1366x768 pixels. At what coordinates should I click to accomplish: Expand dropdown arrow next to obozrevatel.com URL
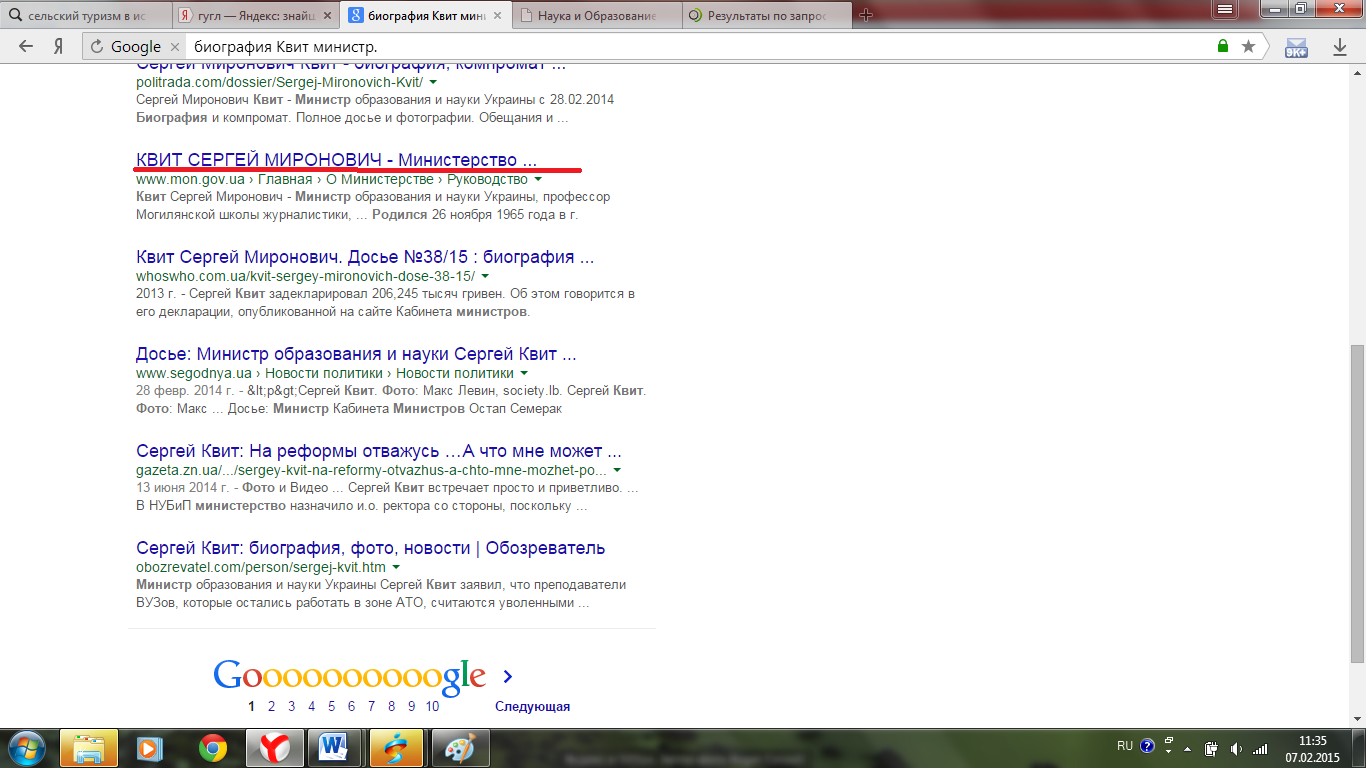[396, 567]
